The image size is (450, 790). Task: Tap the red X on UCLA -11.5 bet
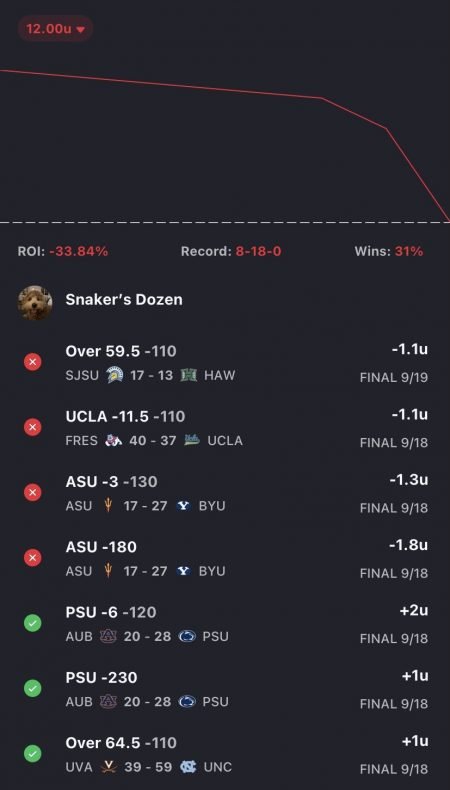pos(33,427)
